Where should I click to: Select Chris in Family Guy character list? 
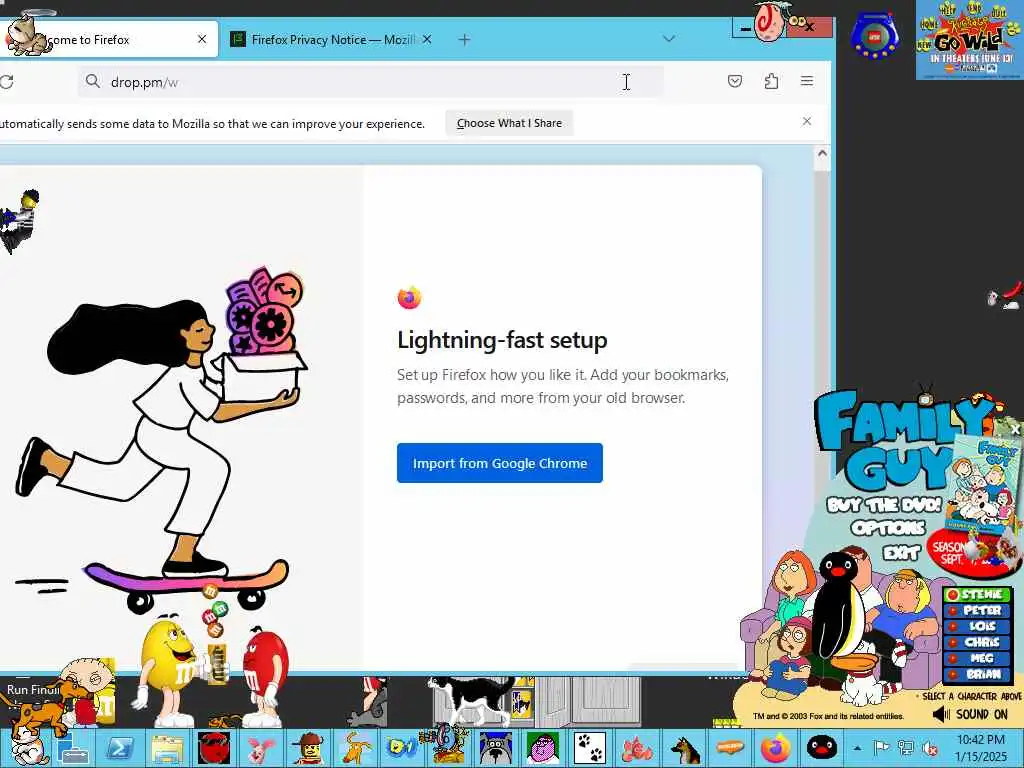click(x=978, y=642)
